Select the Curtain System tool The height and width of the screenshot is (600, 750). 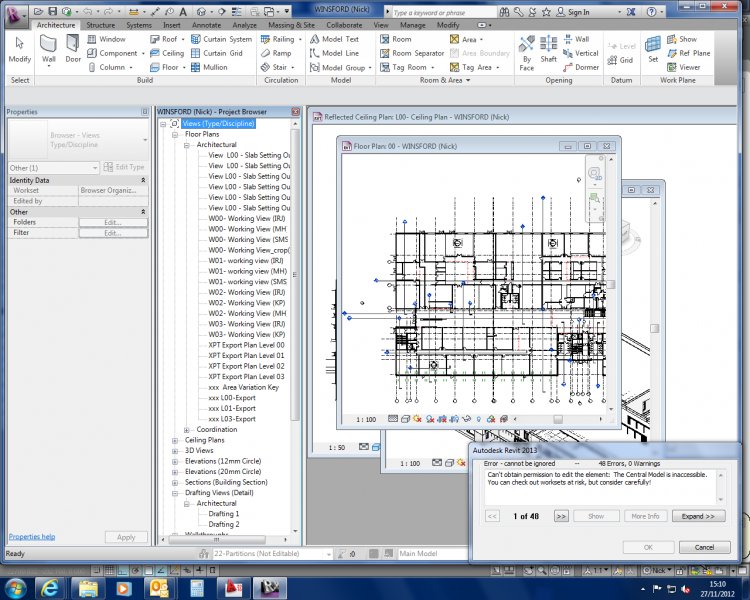pos(220,39)
